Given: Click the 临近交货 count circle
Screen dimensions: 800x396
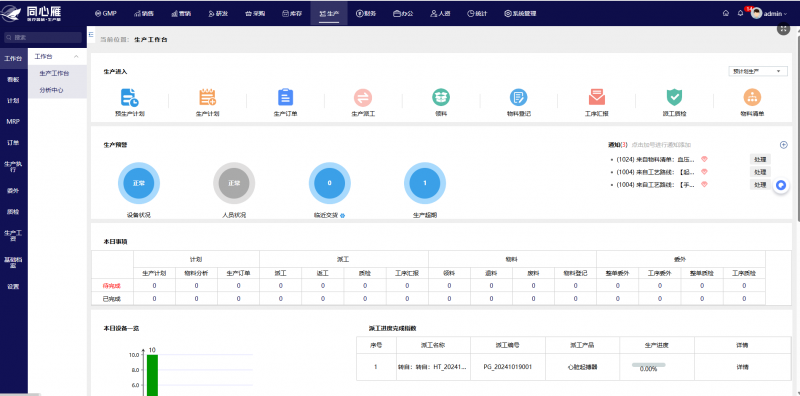Looking at the screenshot, I should click(x=330, y=183).
